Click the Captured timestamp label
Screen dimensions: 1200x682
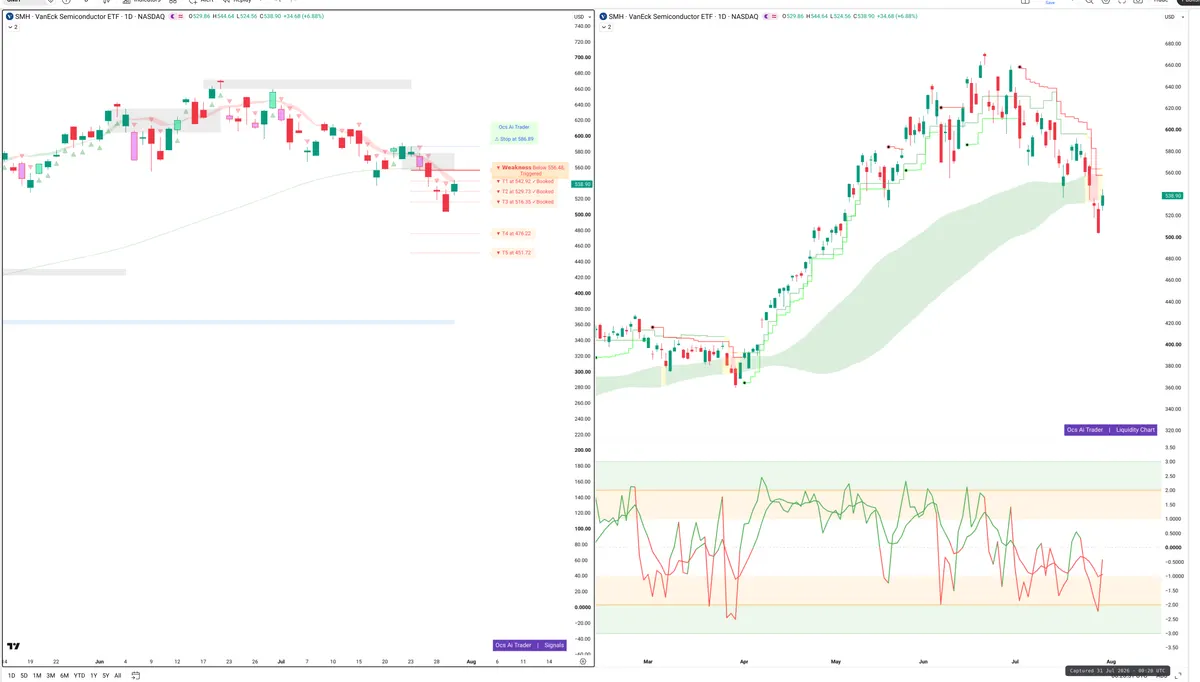tap(1119, 671)
